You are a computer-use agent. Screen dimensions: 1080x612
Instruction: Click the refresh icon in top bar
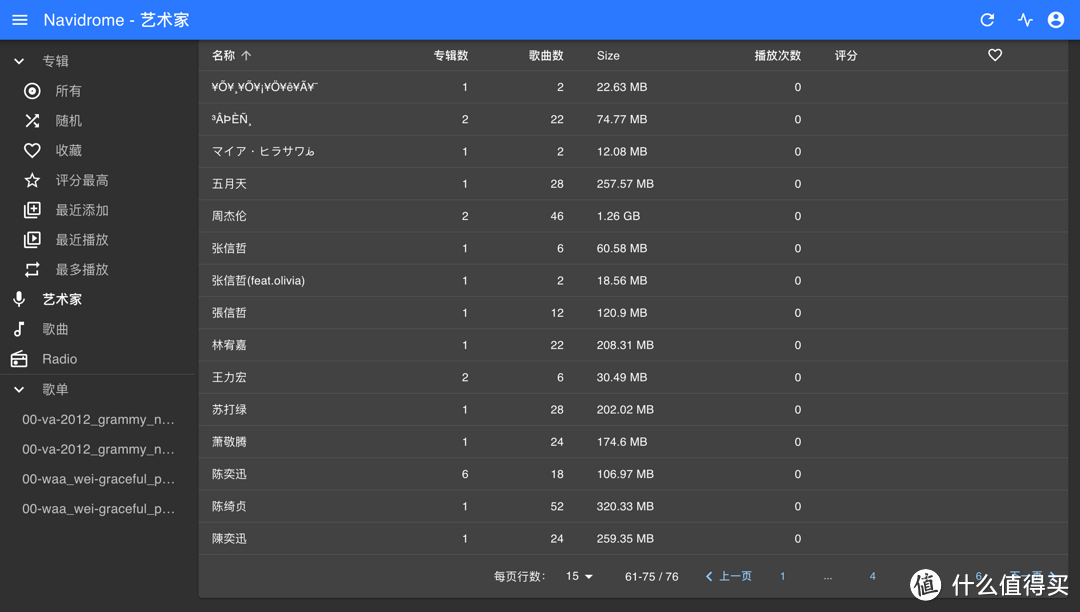[x=987, y=20]
